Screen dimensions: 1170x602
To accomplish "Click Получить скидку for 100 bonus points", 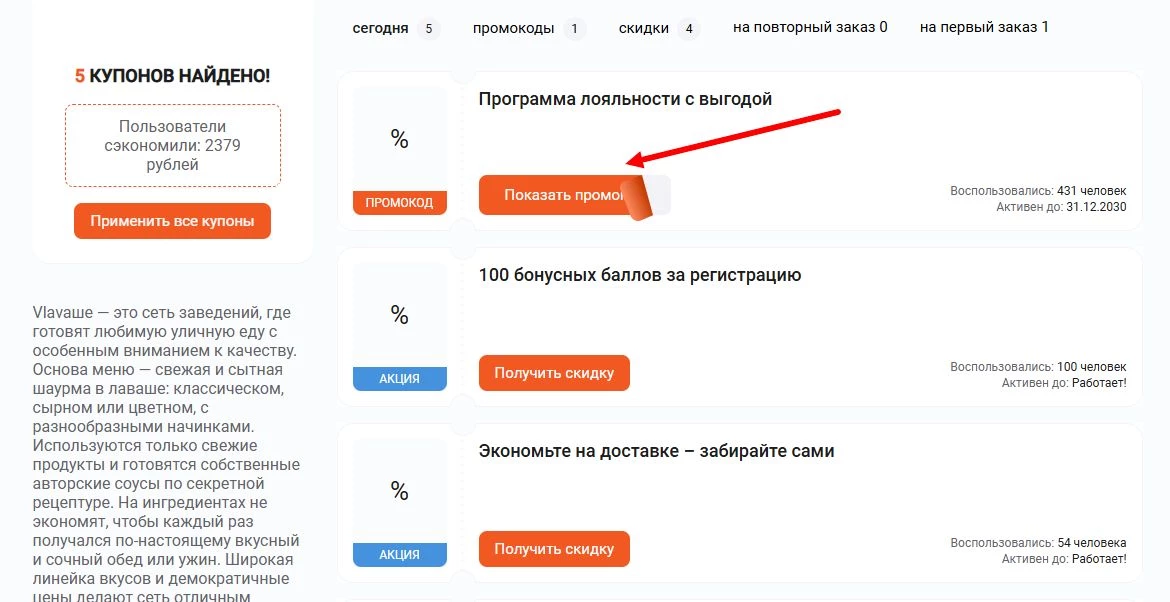I will [x=554, y=372].
